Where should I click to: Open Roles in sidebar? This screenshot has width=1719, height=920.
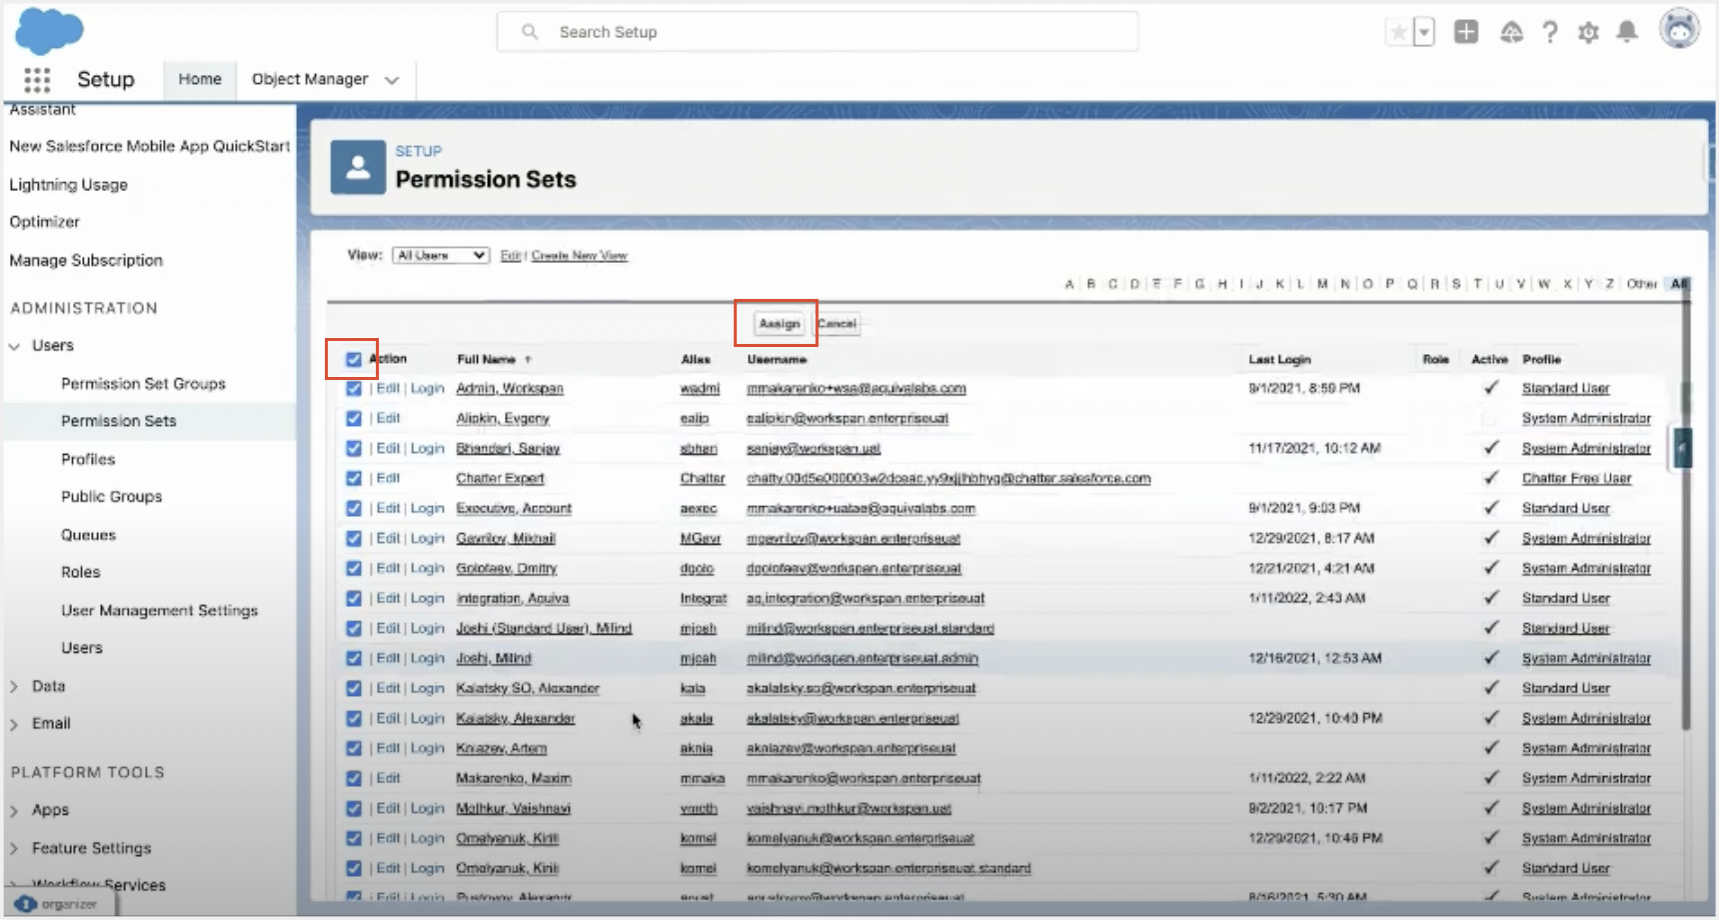pos(80,572)
